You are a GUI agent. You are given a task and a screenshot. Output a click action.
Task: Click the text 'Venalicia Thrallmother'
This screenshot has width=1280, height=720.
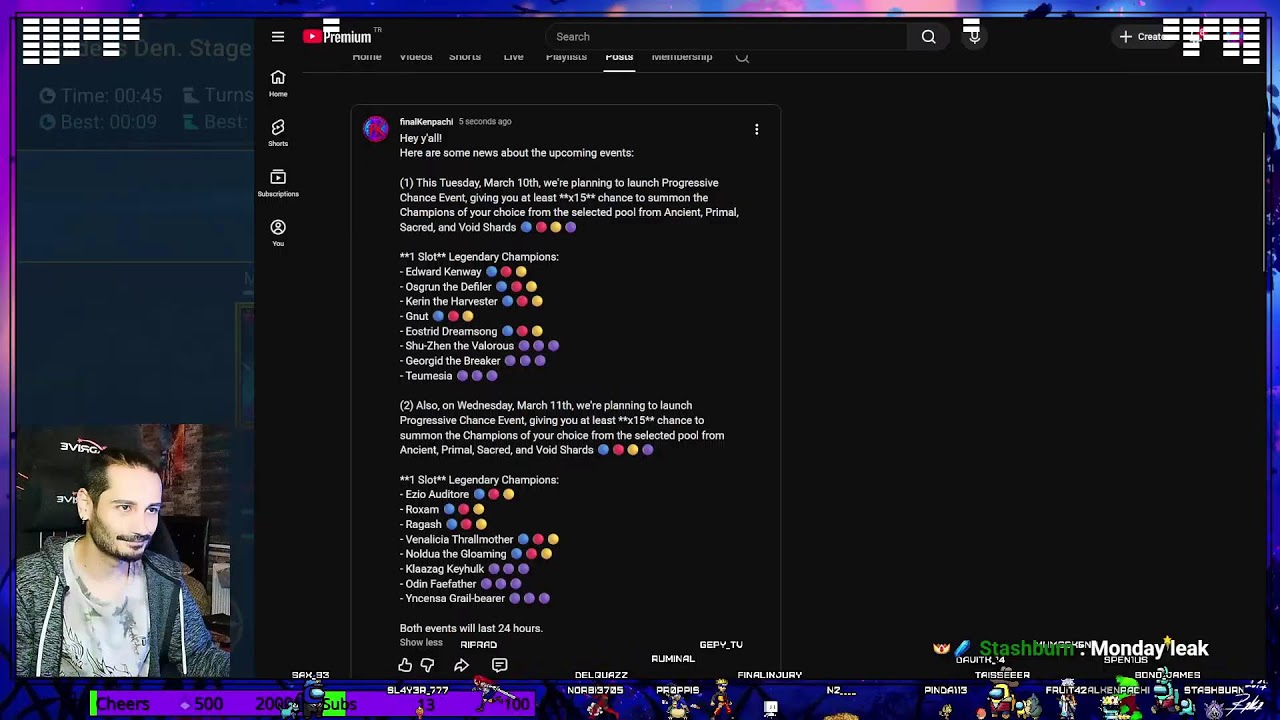coord(459,539)
